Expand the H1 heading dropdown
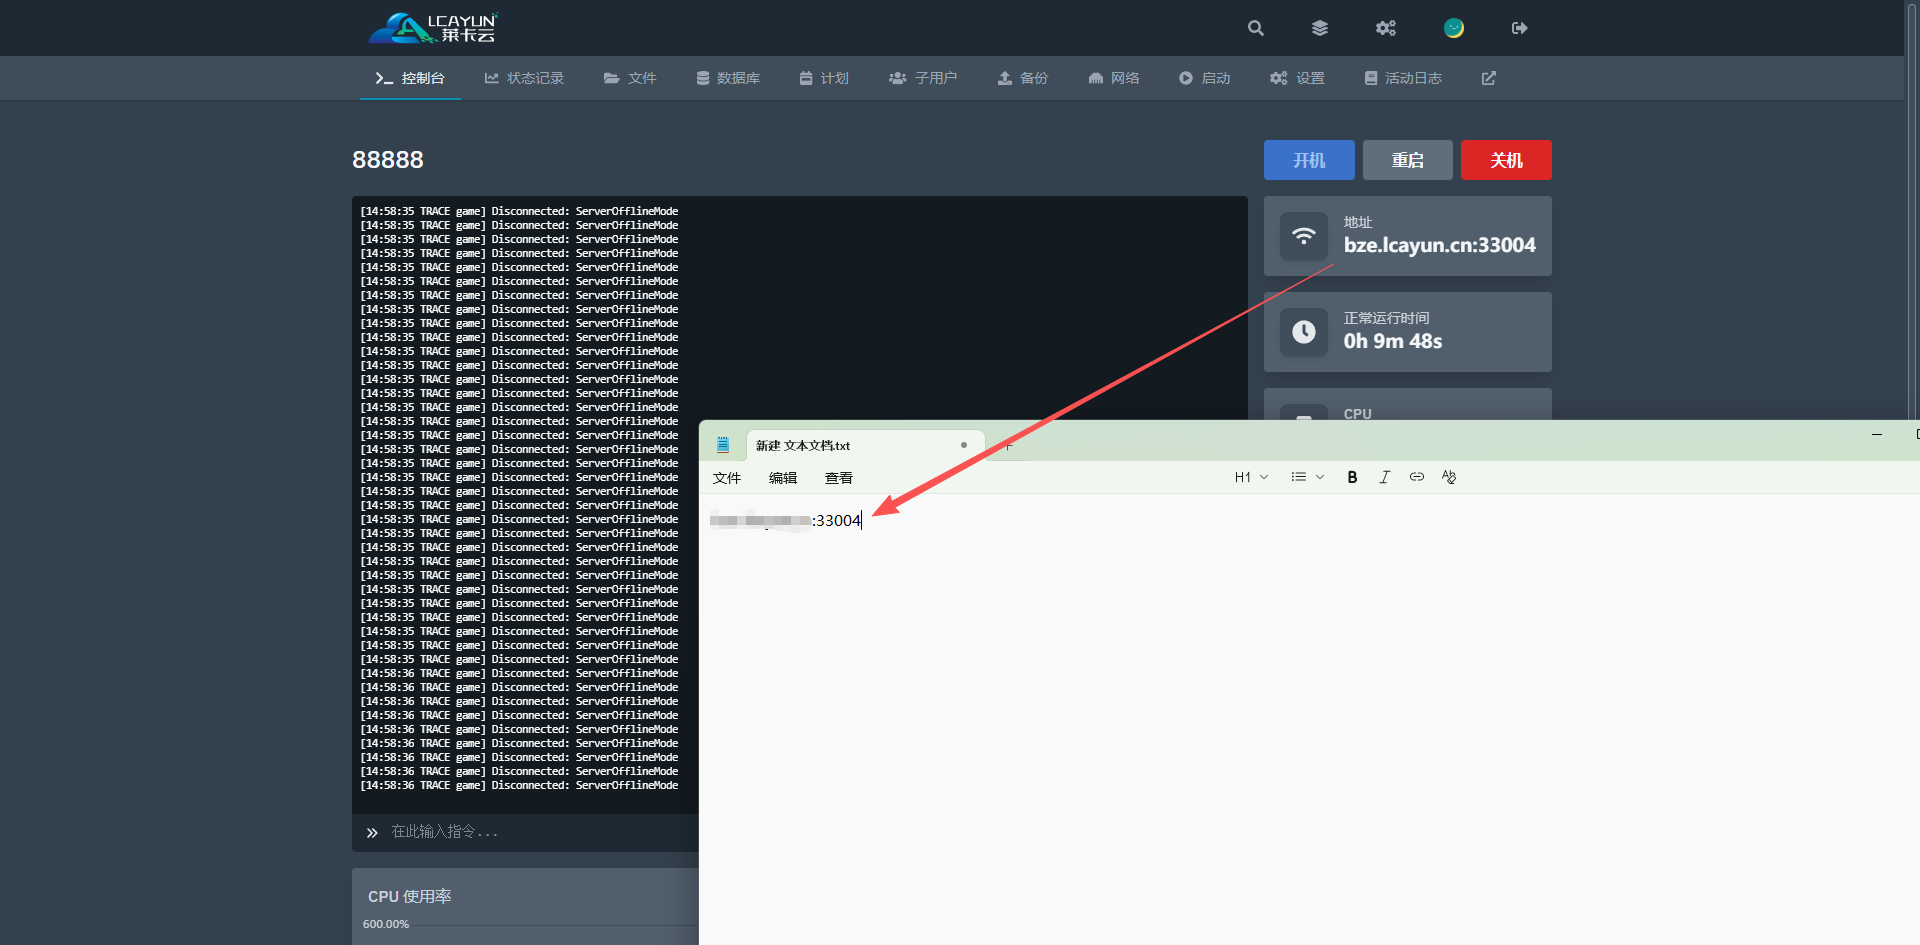Image resolution: width=1920 pixels, height=945 pixels. click(1251, 477)
